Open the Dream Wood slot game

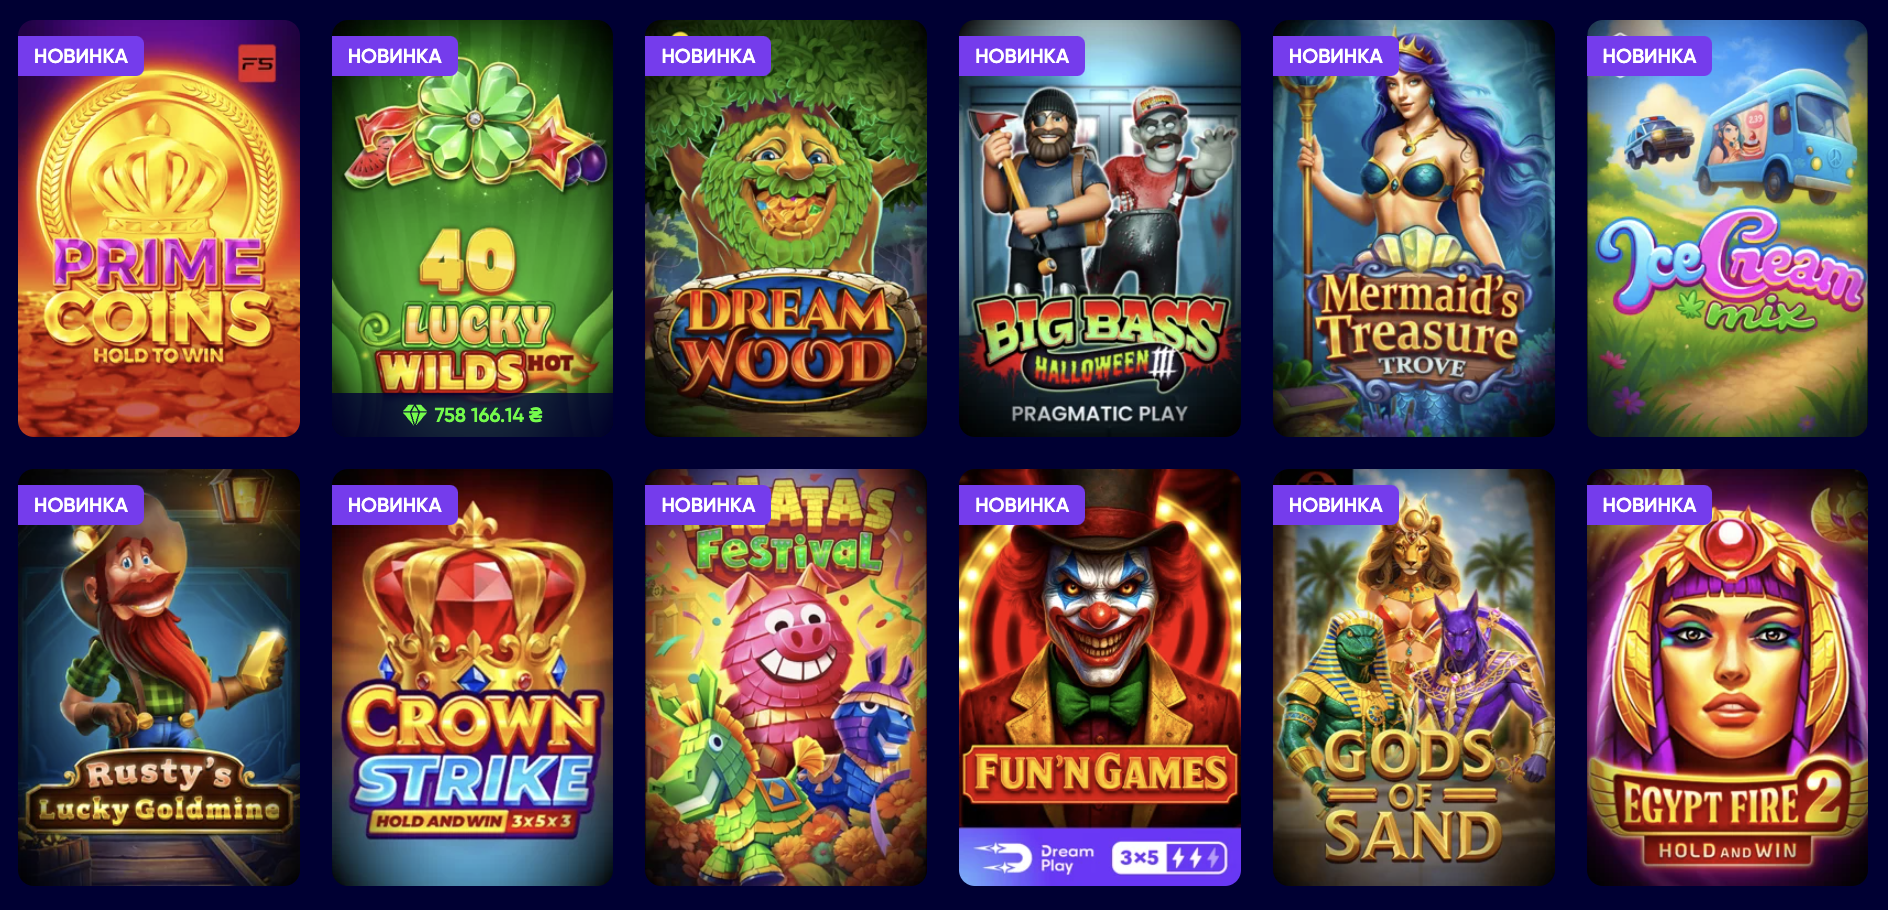(786, 228)
